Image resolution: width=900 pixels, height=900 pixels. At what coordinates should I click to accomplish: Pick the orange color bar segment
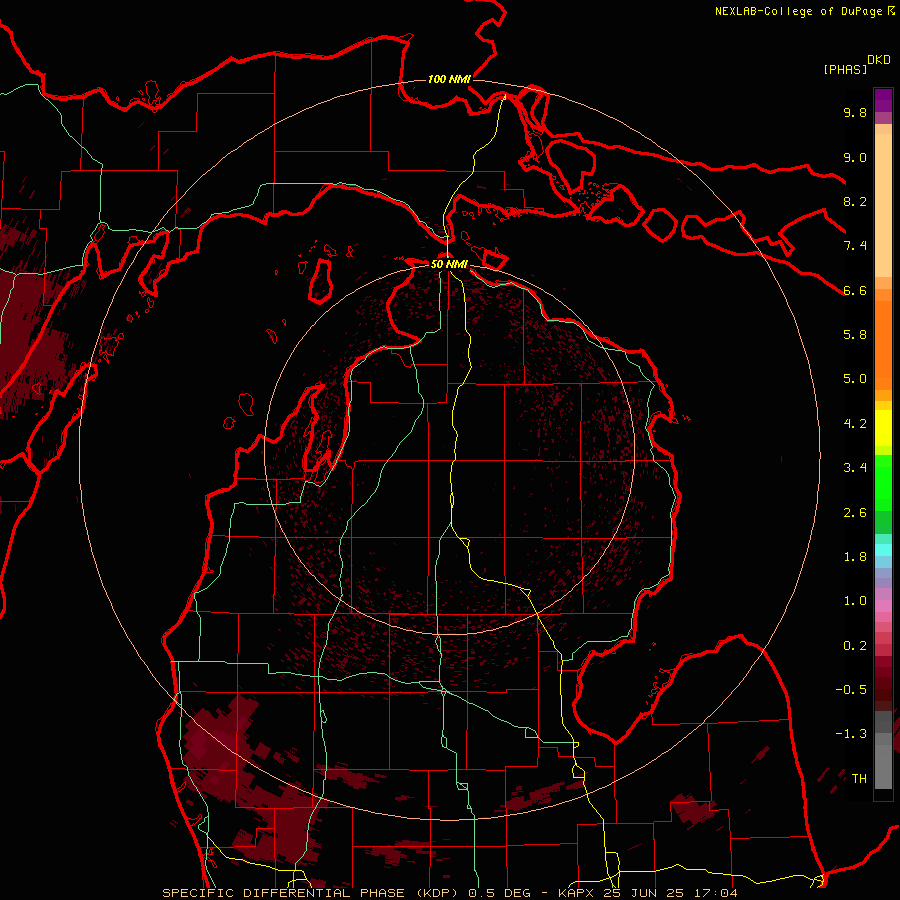(883, 344)
